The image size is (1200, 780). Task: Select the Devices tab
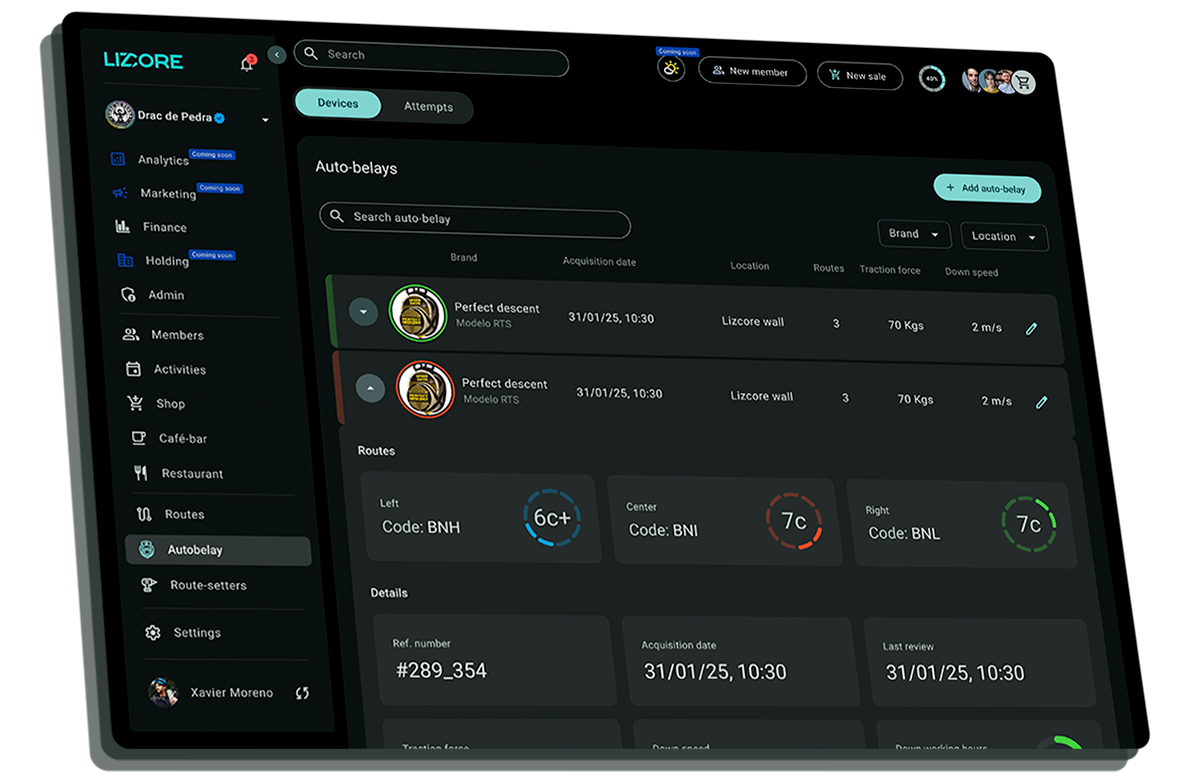pos(338,103)
